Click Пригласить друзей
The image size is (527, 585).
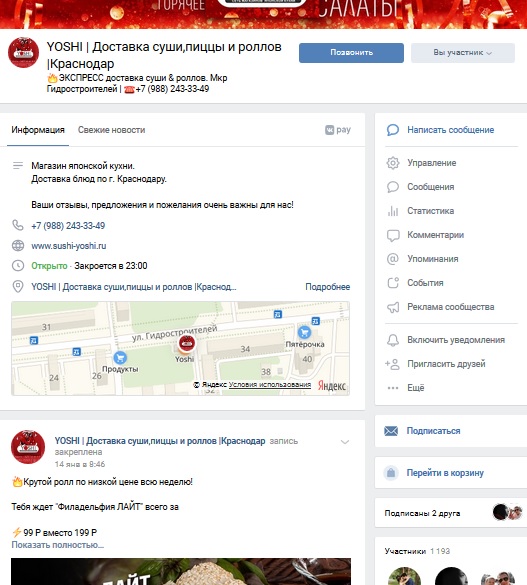[x=446, y=364]
